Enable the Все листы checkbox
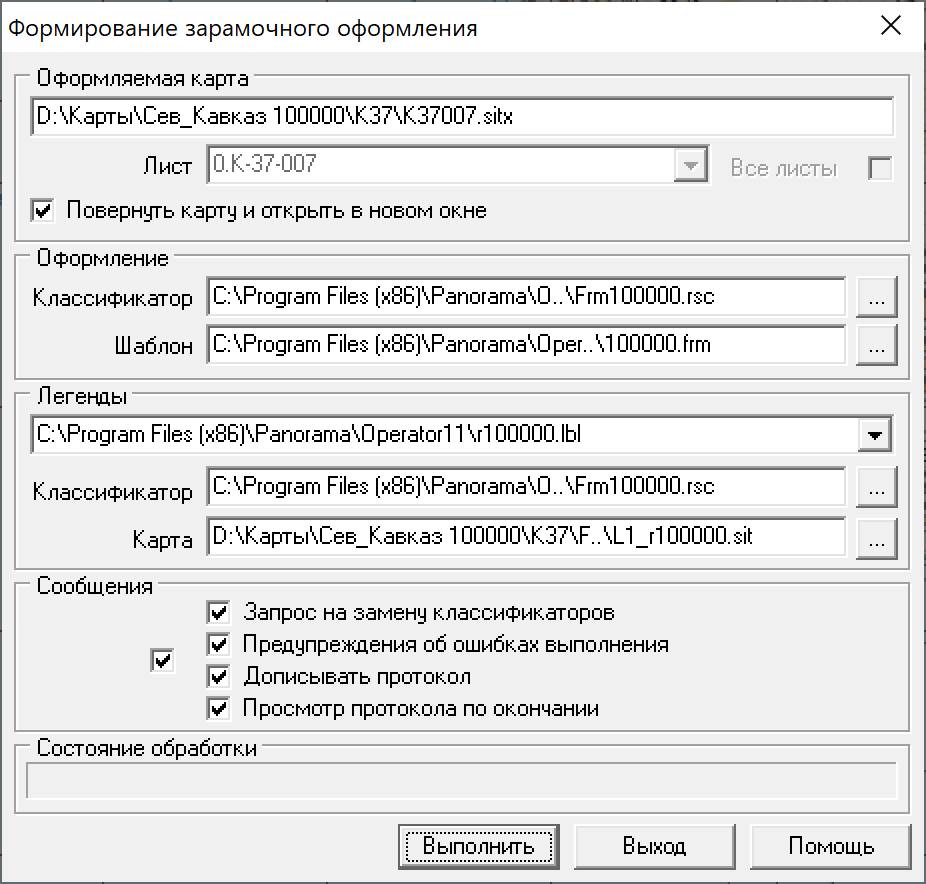 point(880,168)
